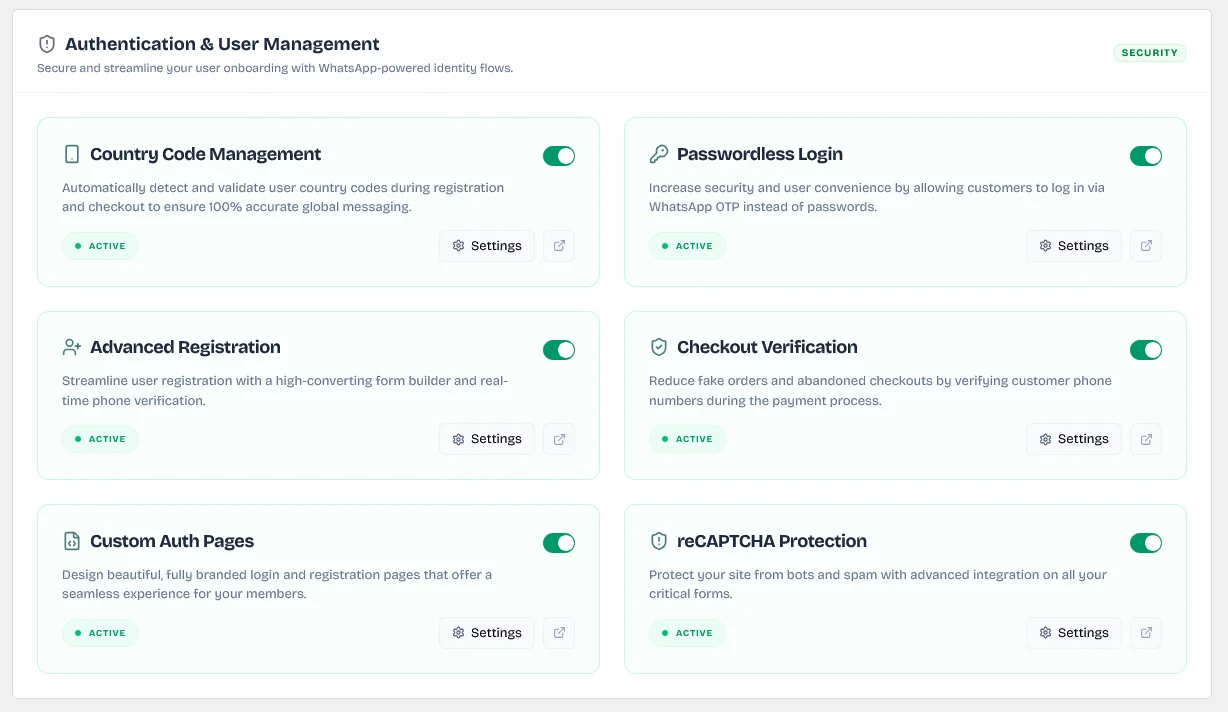Click the ACTIVE badge under Custom Auth Pages
This screenshot has width=1228, height=712.
[100, 633]
